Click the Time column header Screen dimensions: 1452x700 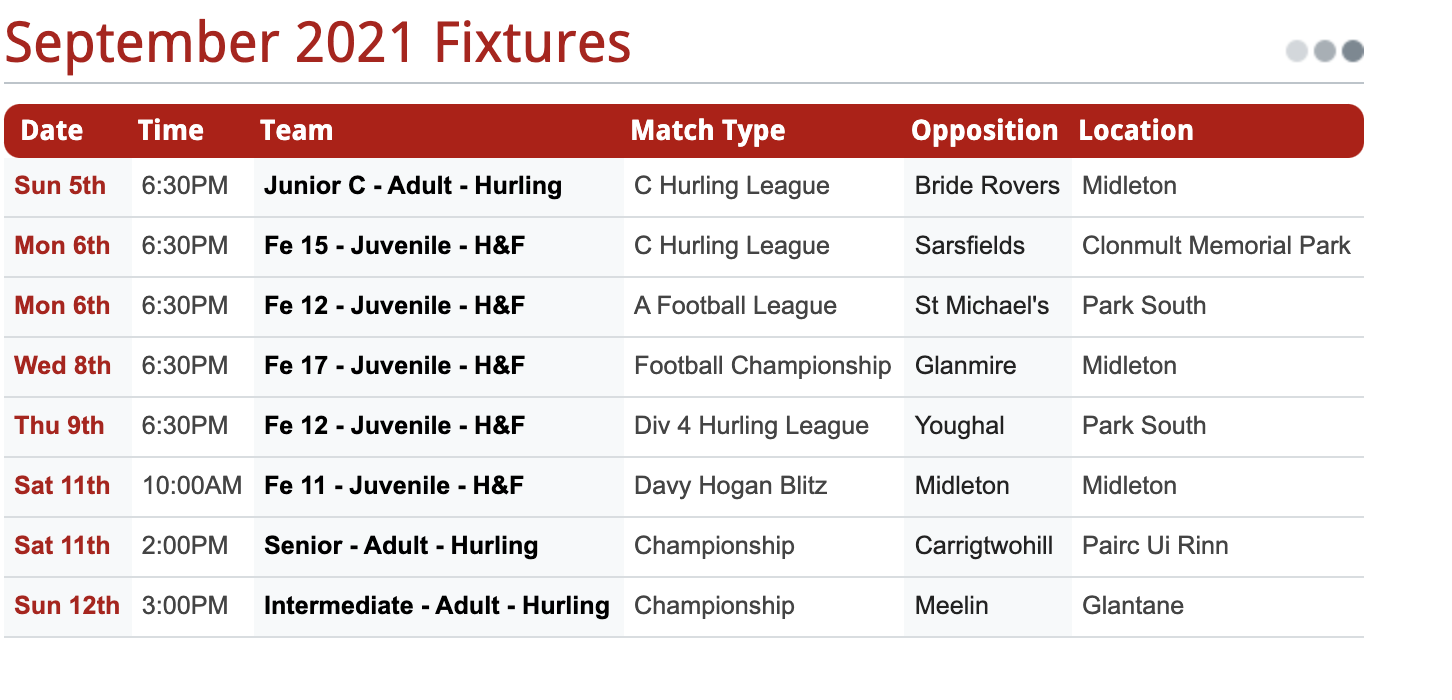coord(171,131)
